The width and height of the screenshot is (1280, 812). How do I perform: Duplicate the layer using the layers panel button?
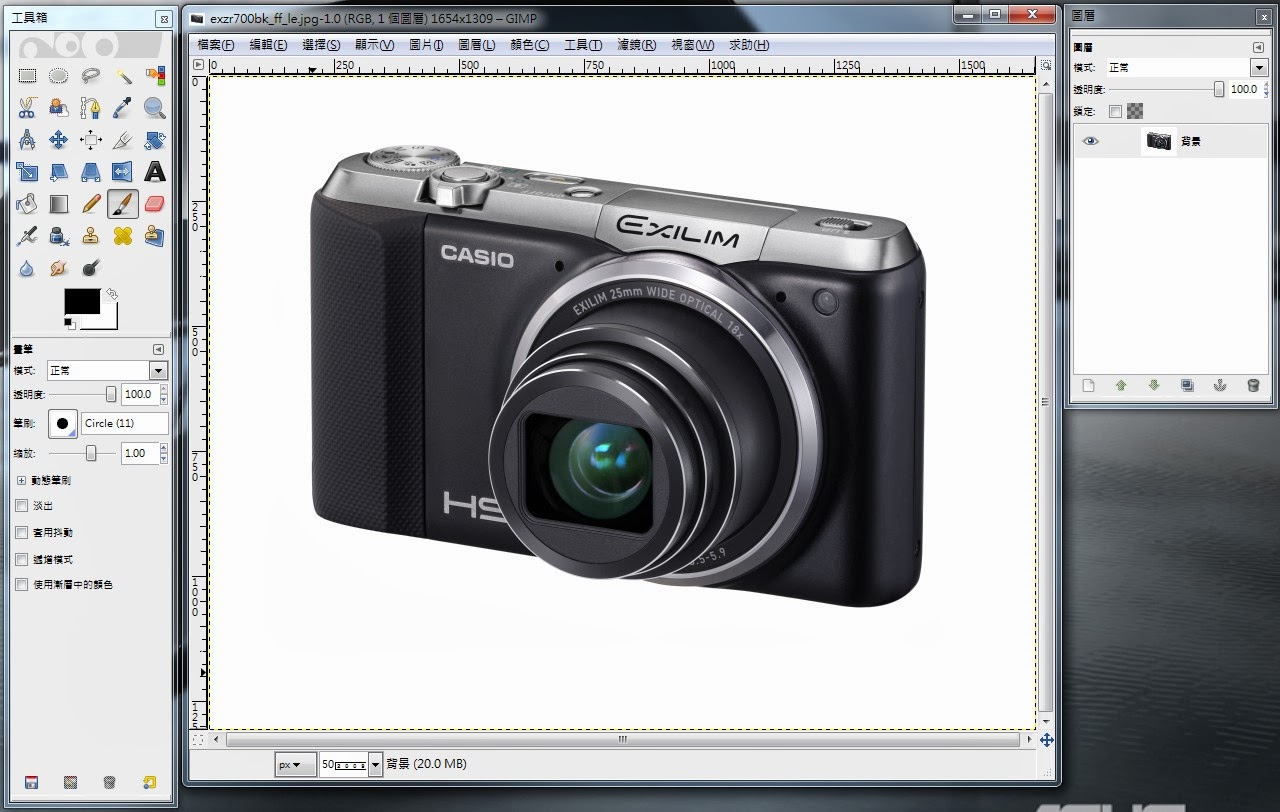tap(1187, 385)
